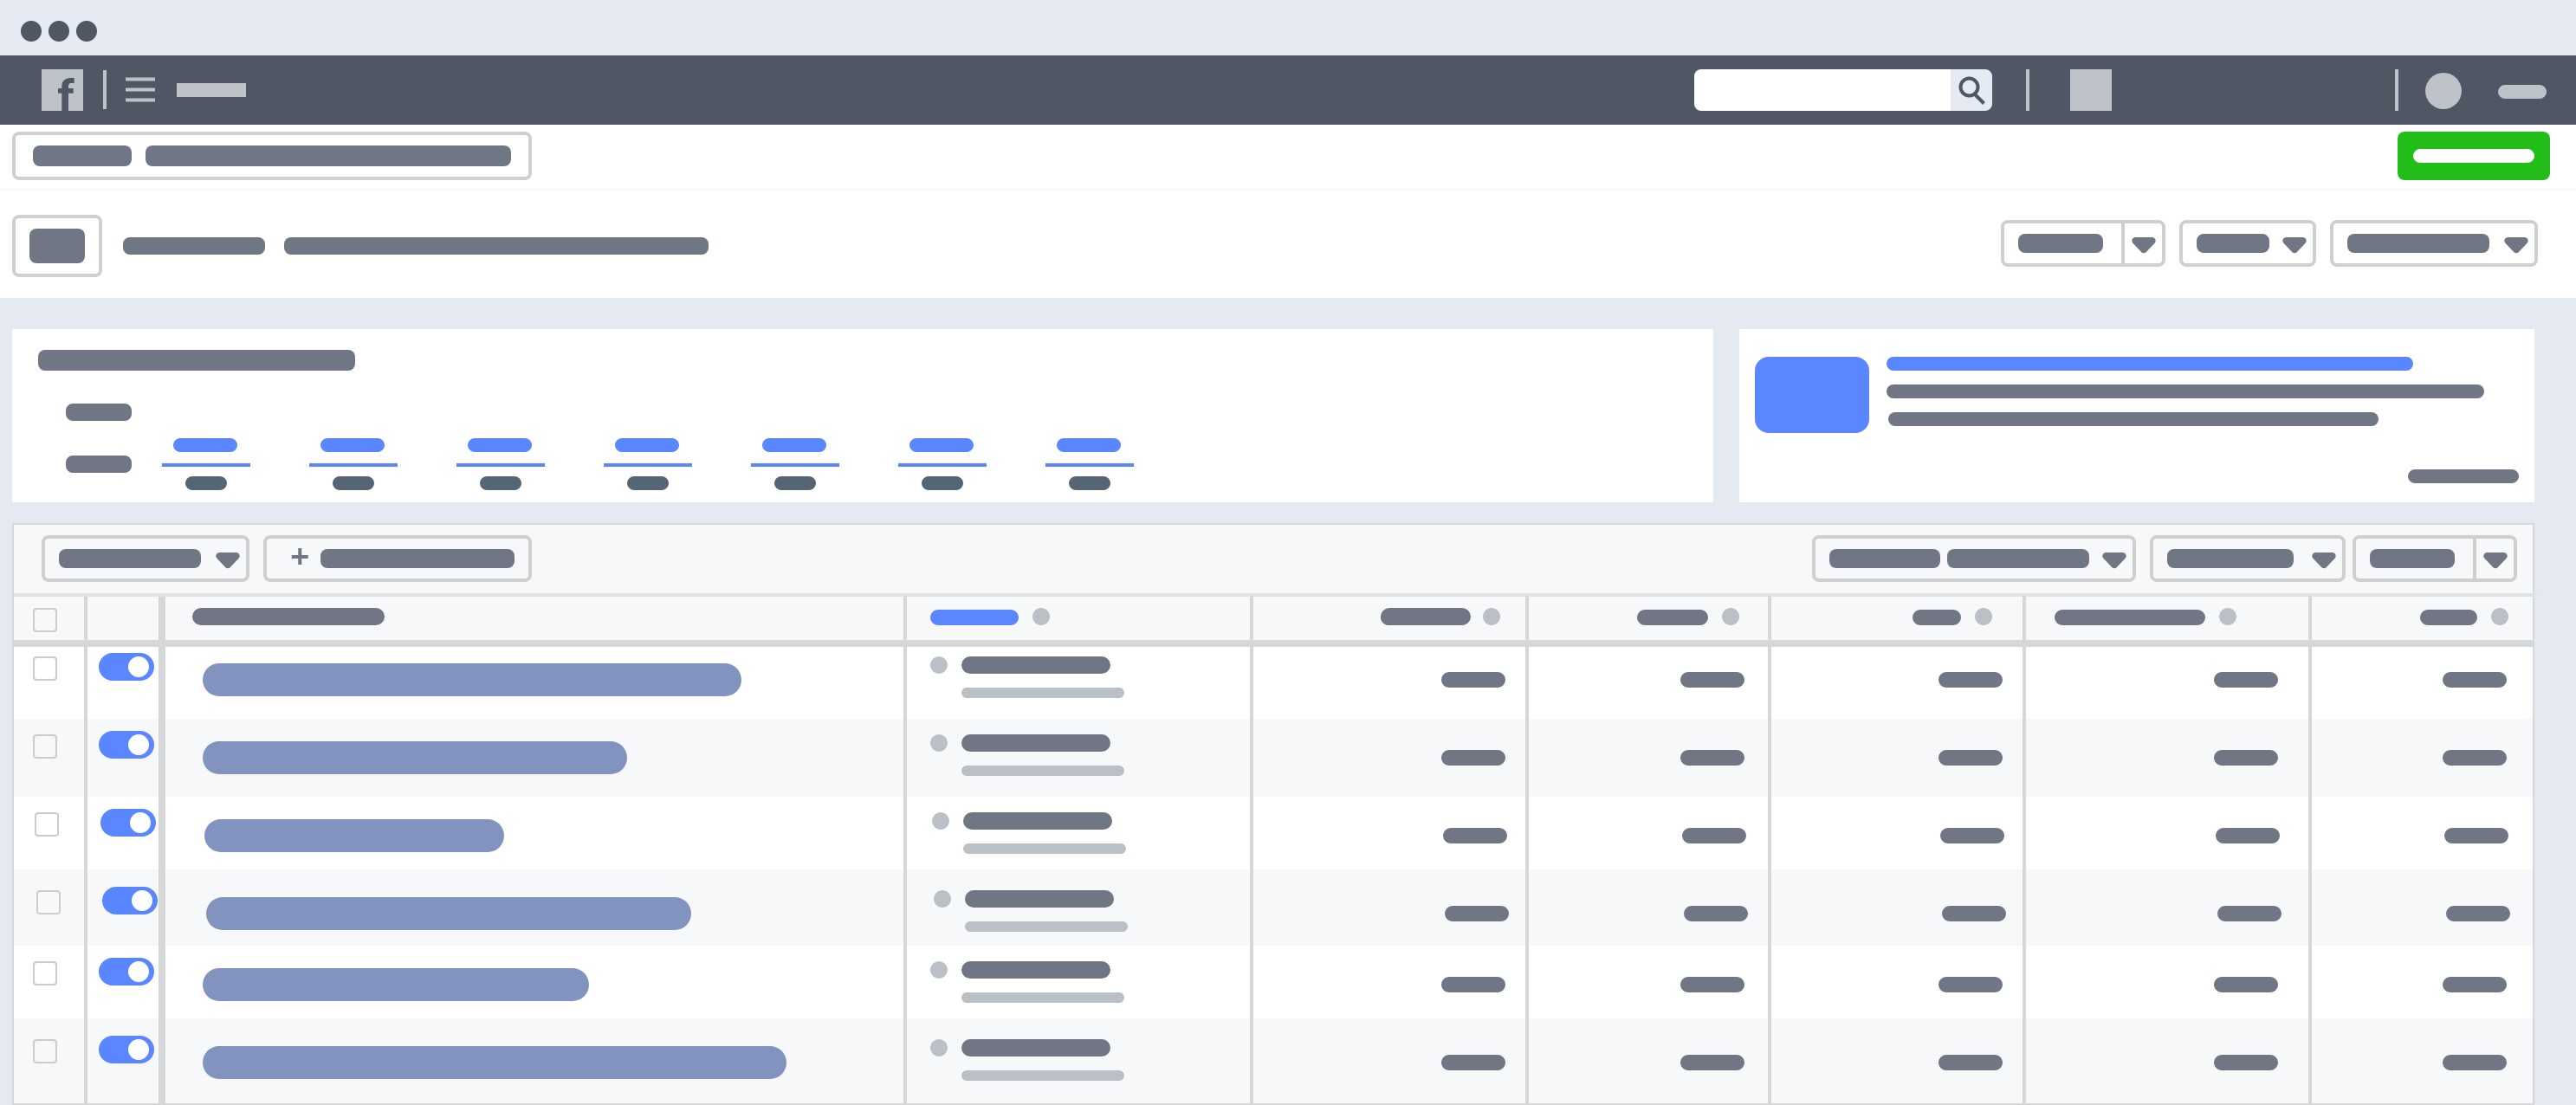The width and height of the screenshot is (2576, 1105).
Task: Open the blue headline link in the right card
Action: pyautogui.click(x=2149, y=364)
